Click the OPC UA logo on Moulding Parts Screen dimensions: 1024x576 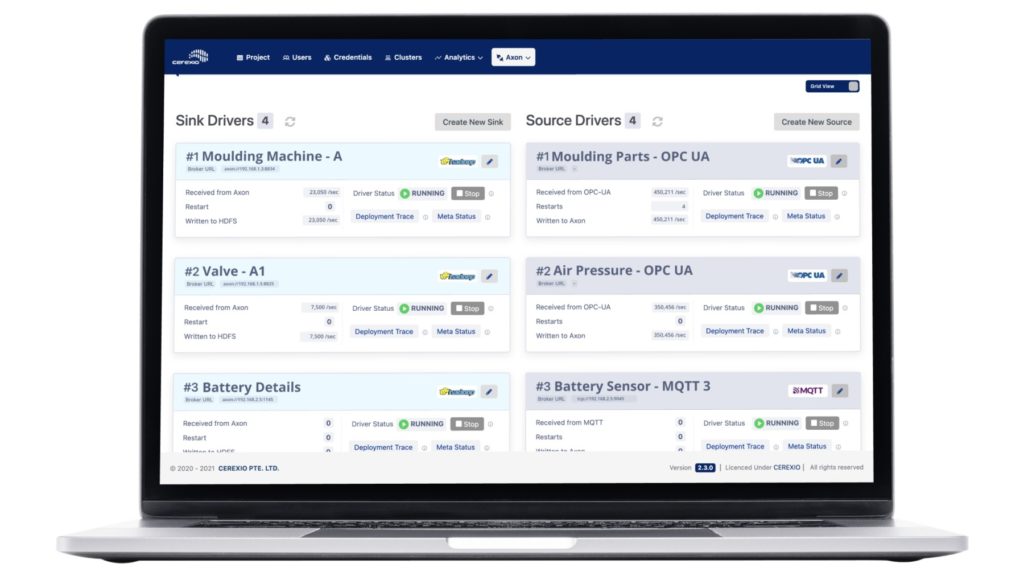point(807,161)
